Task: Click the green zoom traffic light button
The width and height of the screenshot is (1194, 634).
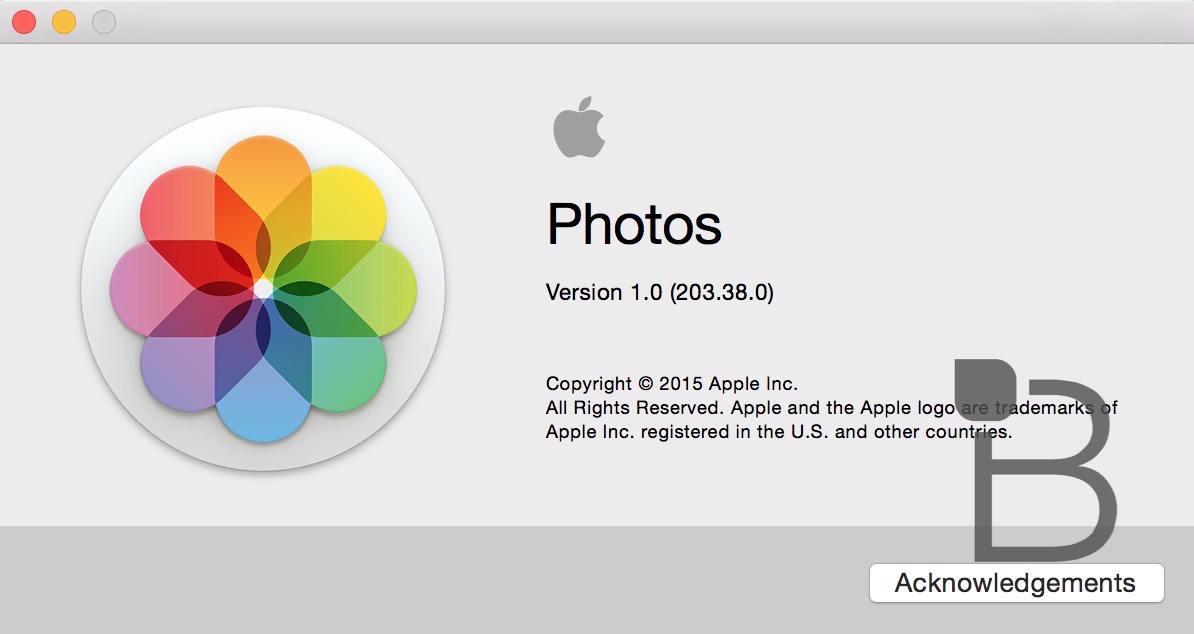Action: pyautogui.click(x=103, y=21)
